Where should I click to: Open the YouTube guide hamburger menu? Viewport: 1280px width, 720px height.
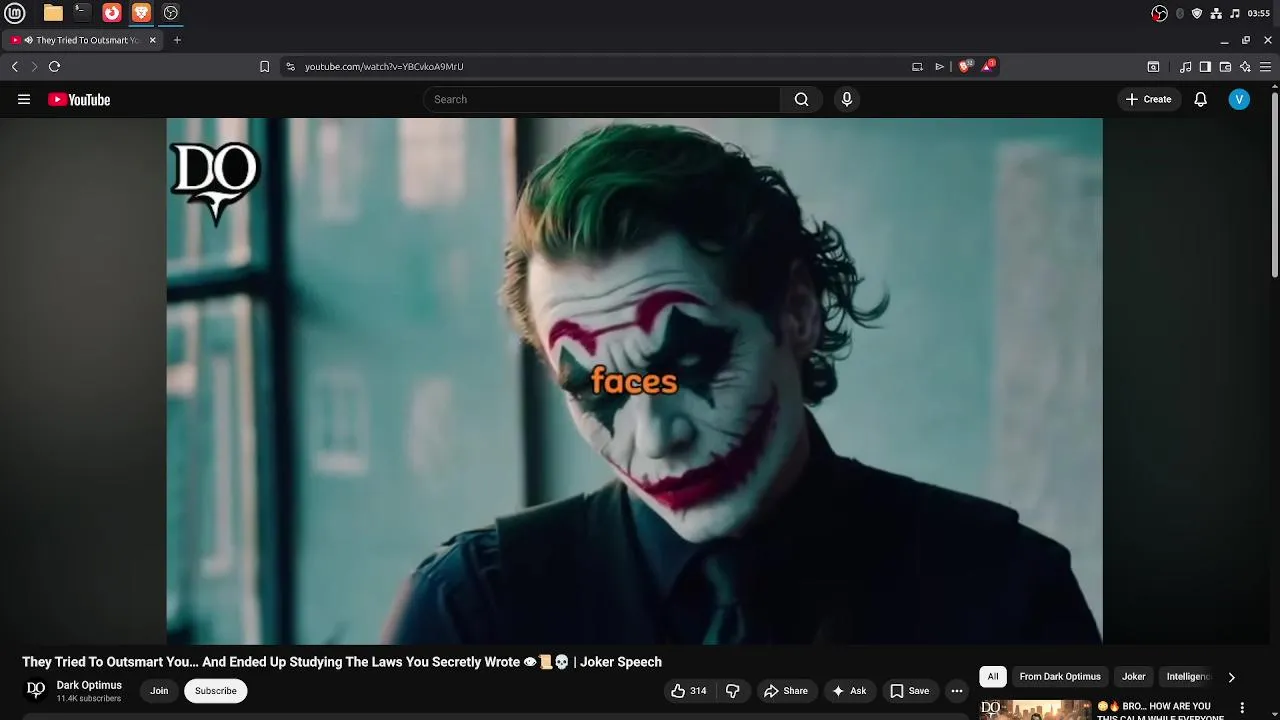24,99
